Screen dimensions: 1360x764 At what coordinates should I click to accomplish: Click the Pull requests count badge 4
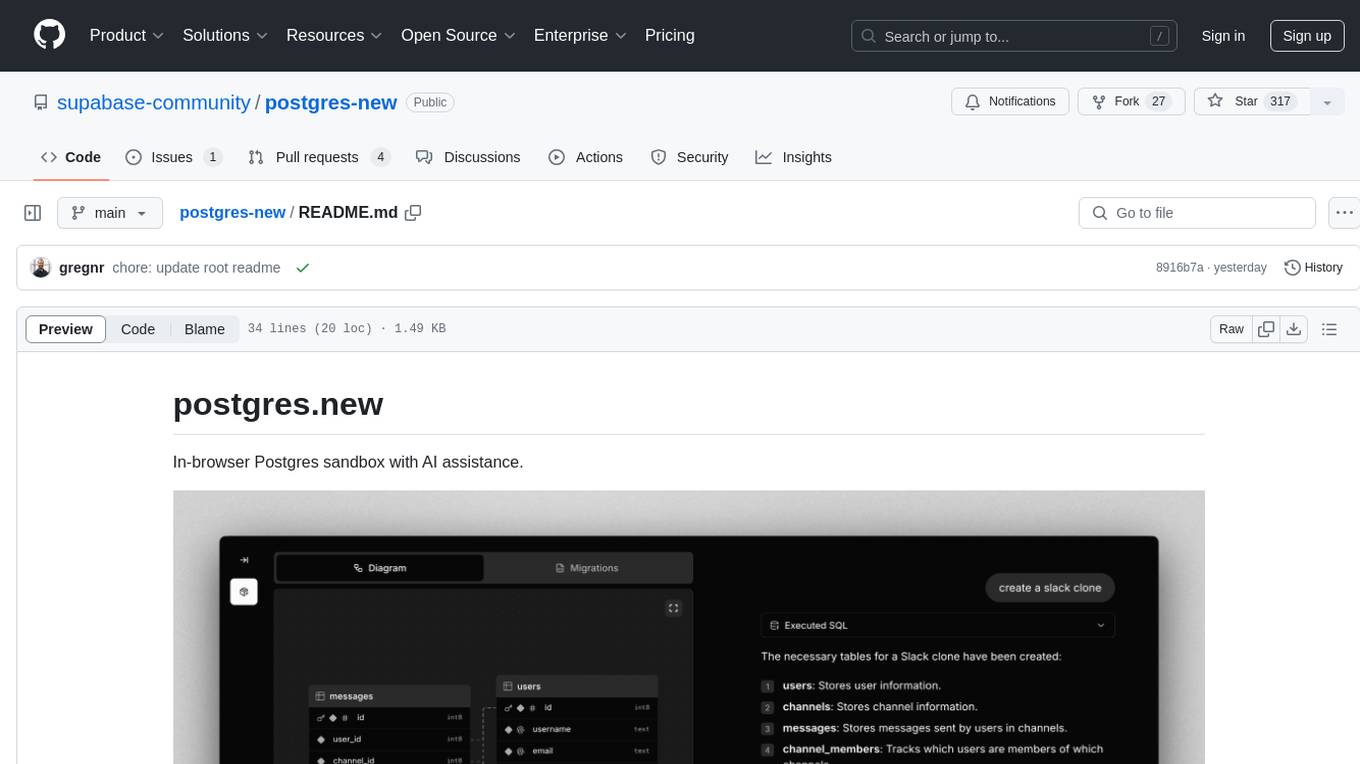(380, 157)
